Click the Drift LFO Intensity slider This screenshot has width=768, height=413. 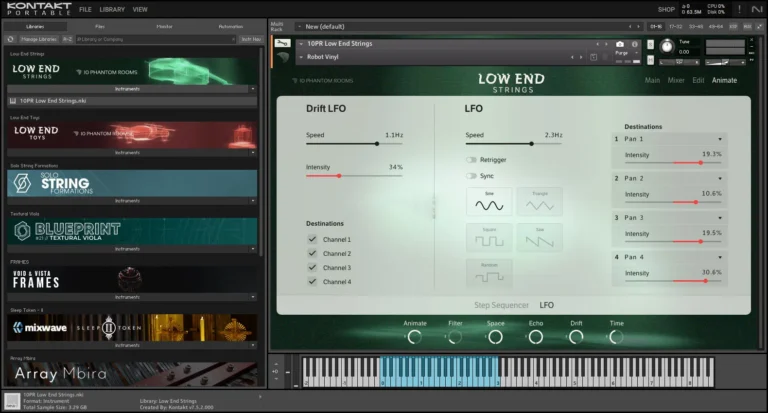click(354, 176)
